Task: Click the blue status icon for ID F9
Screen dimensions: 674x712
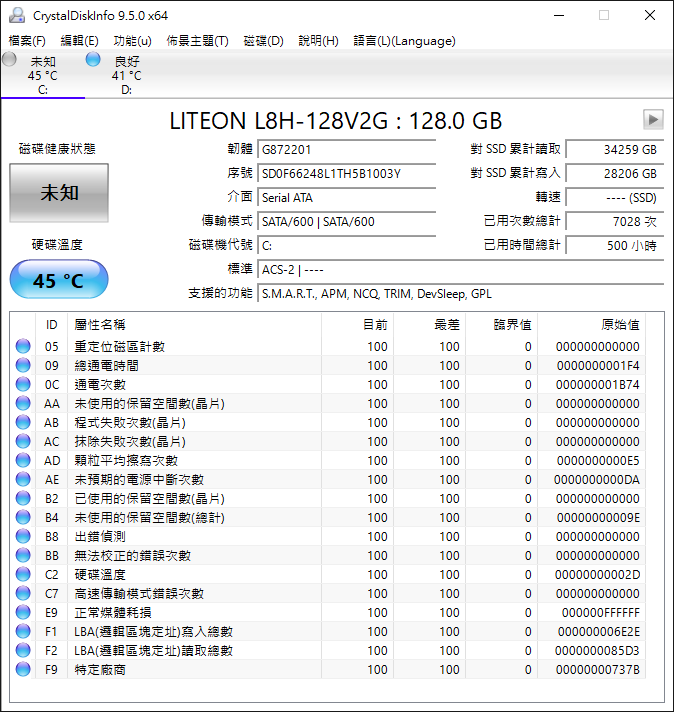Action: pos(23,670)
